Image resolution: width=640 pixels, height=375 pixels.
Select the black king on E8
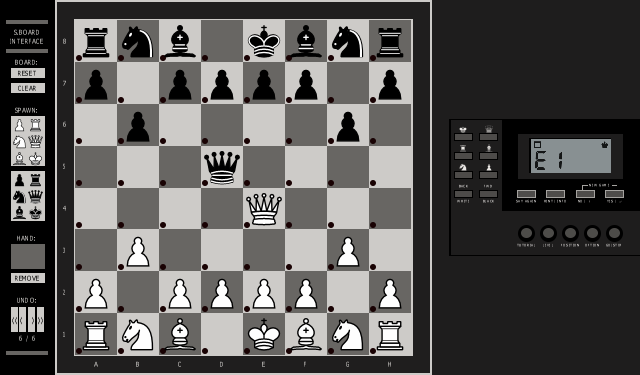264,41
